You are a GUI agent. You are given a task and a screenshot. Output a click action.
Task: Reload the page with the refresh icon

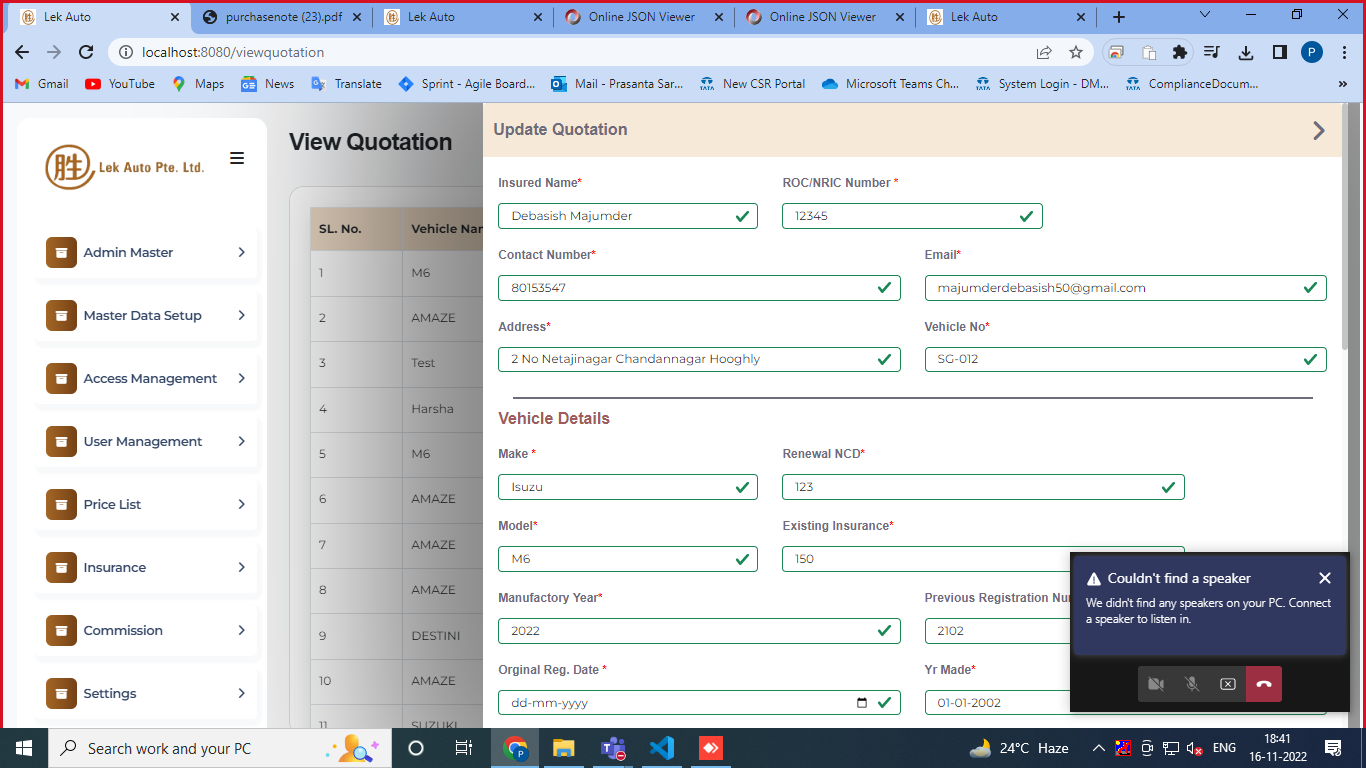pyautogui.click(x=86, y=52)
